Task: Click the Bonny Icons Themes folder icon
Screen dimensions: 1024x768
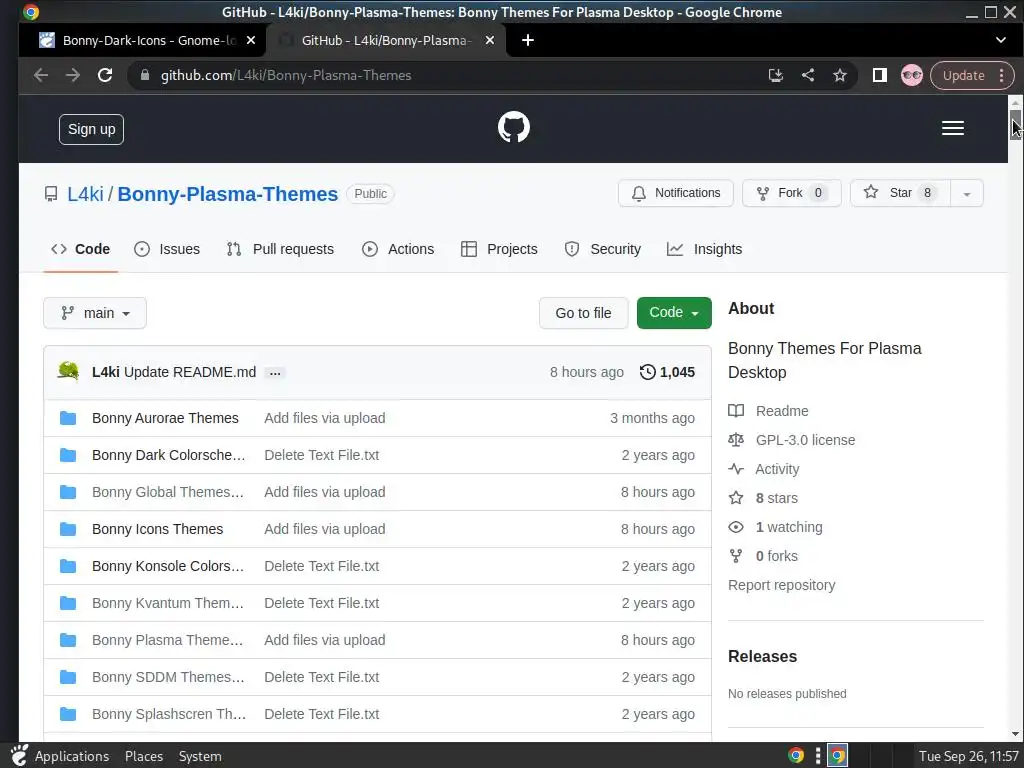Action: (68, 529)
